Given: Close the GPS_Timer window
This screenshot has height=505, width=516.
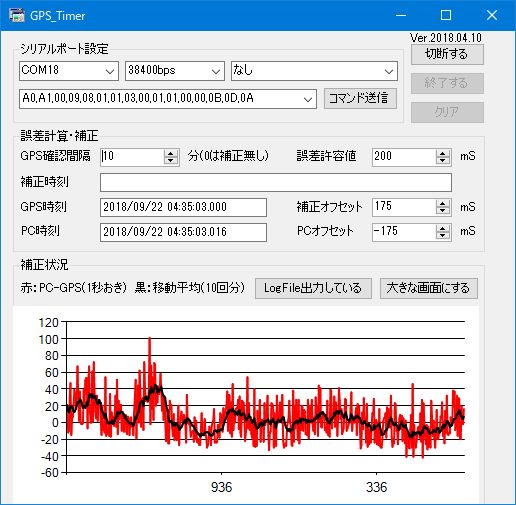Looking at the screenshot, I should tap(492, 15).
